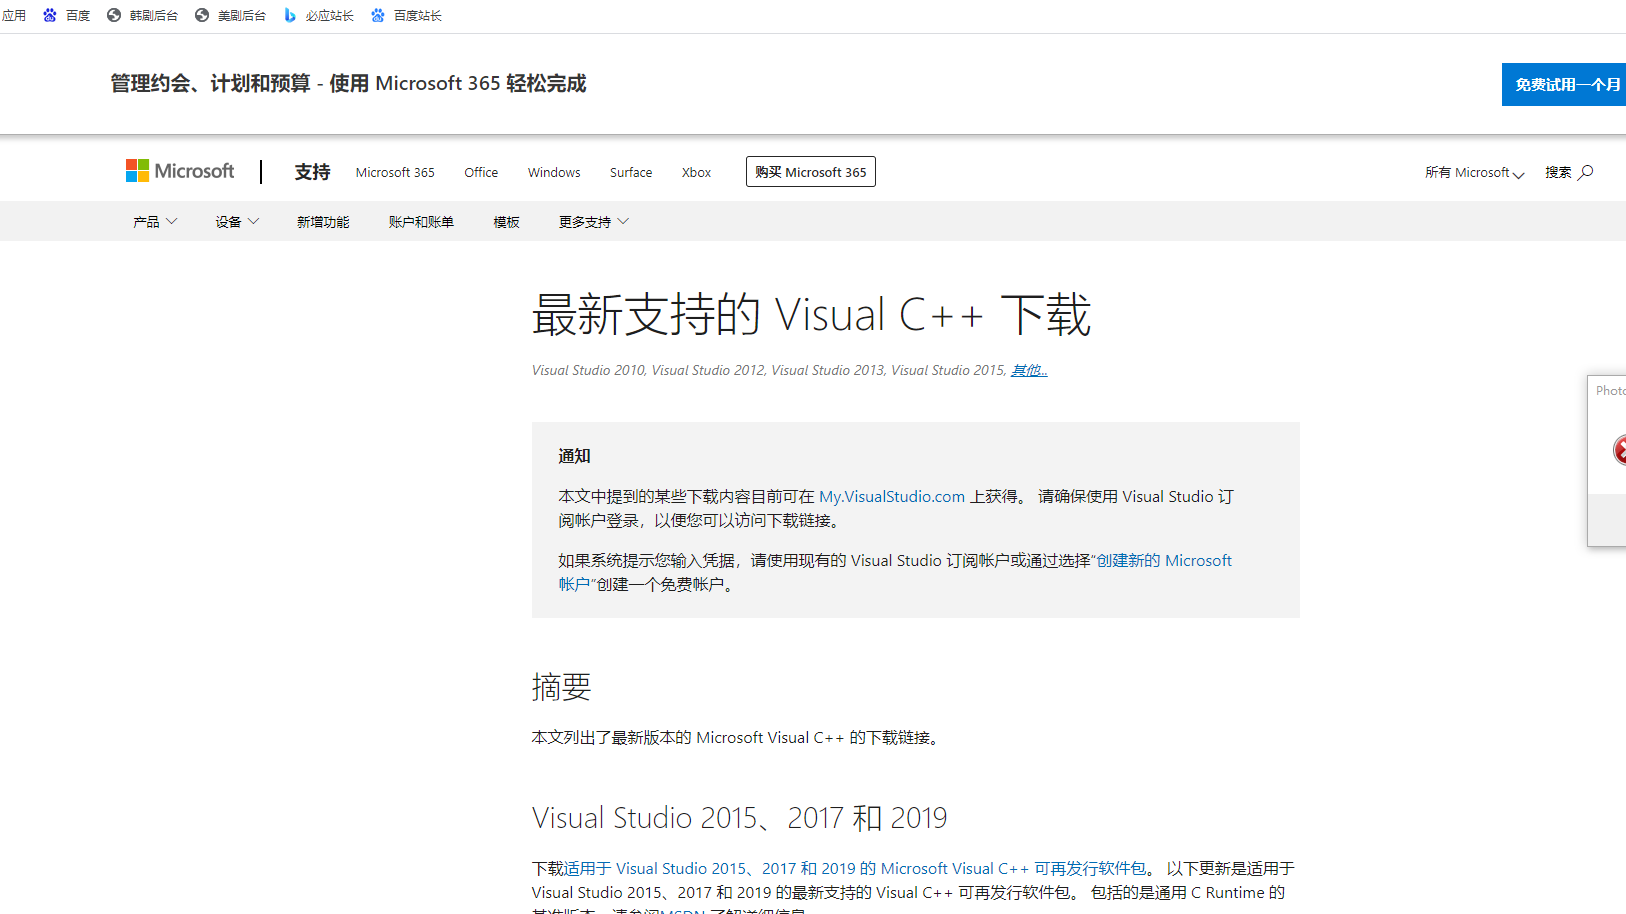
Task: Open the 更多支持 dropdown
Action: pyautogui.click(x=593, y=221)
